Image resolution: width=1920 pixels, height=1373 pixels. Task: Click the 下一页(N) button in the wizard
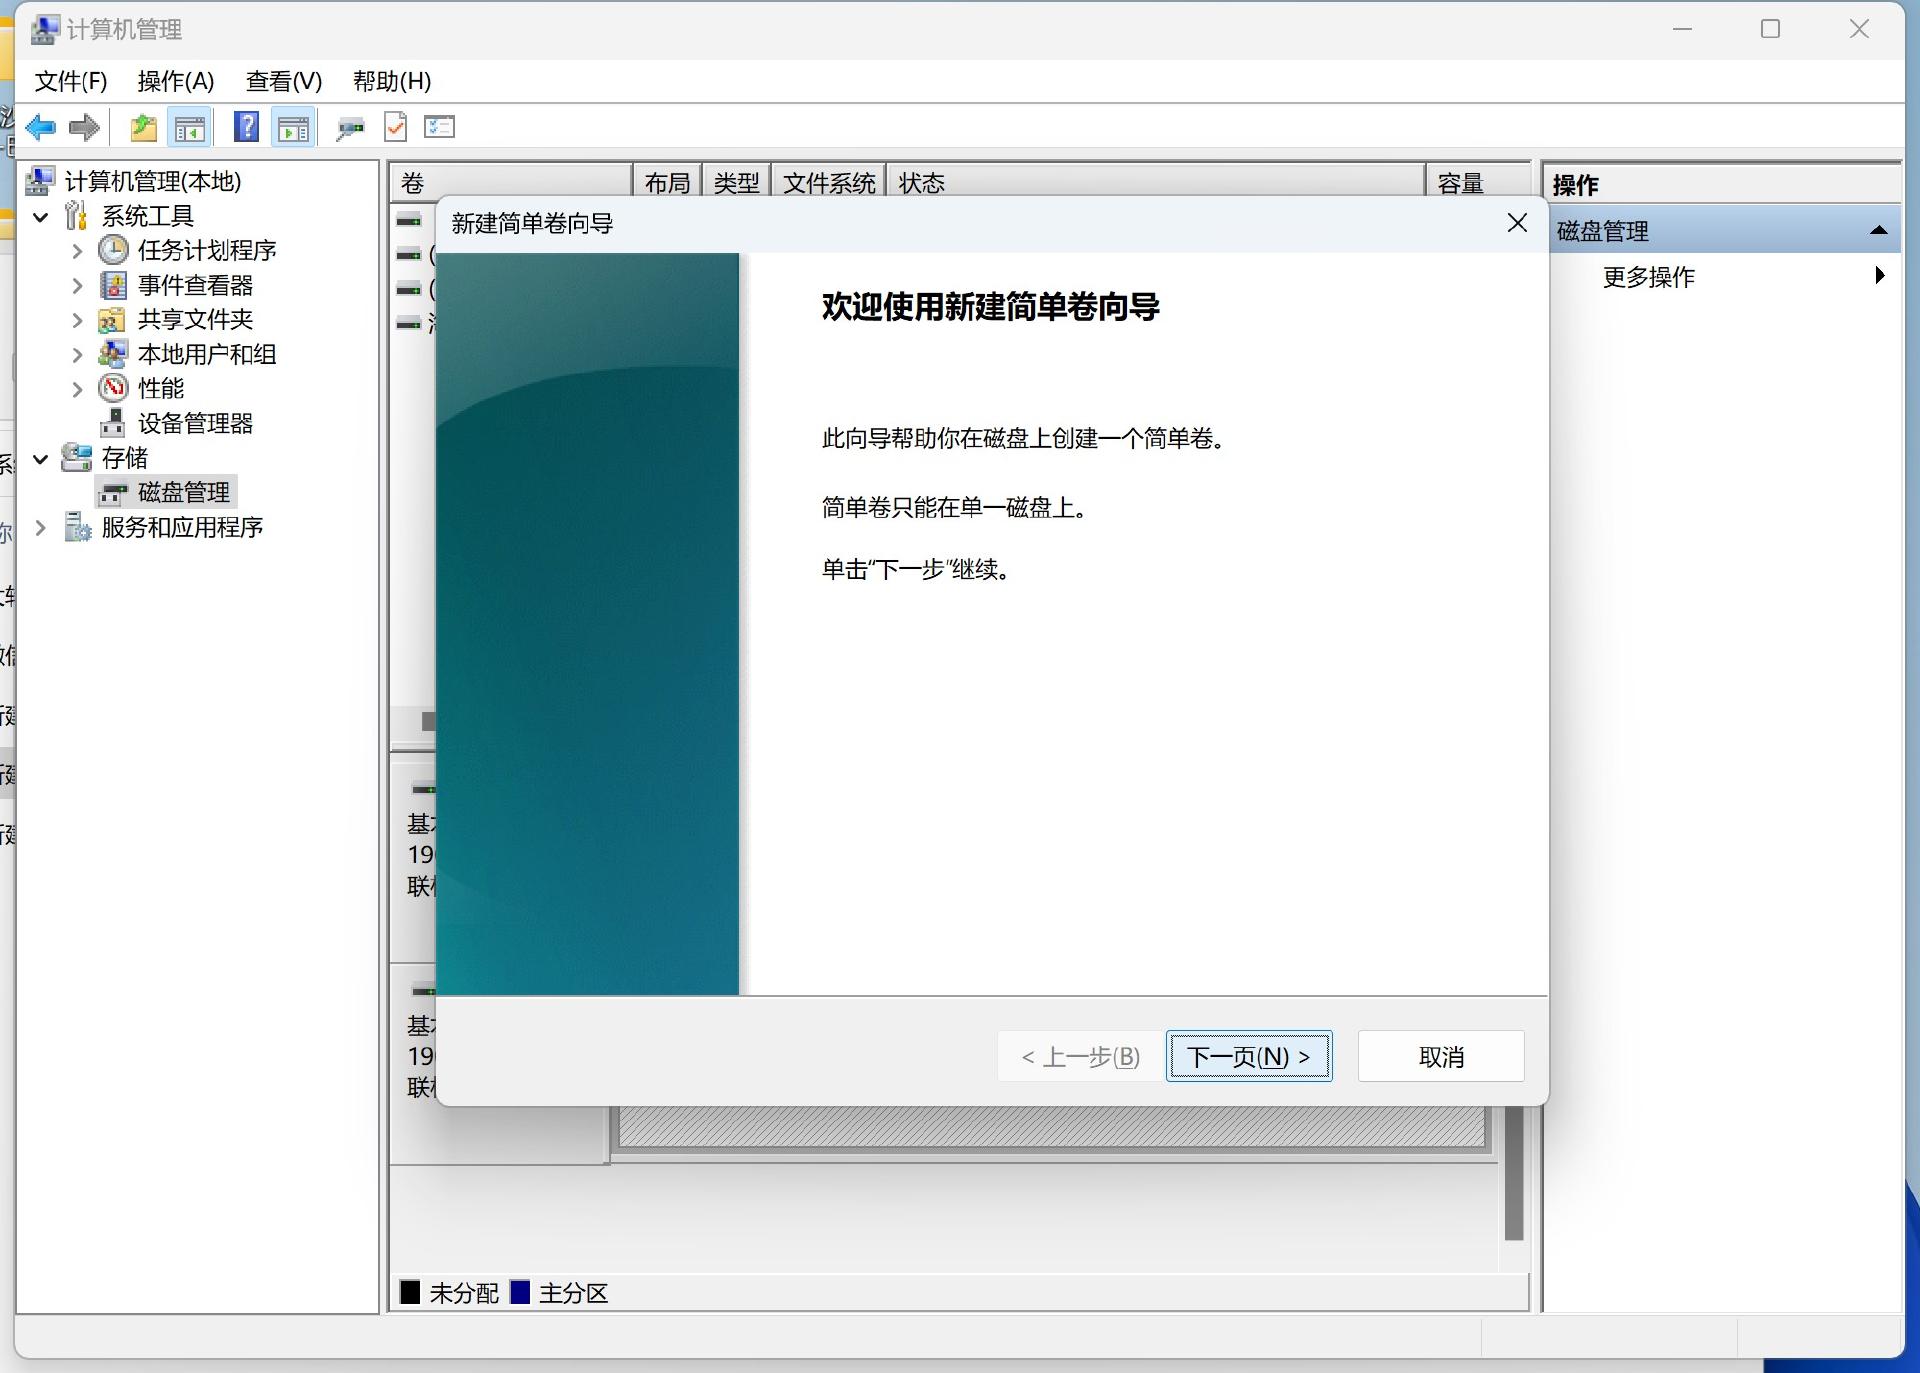tap(1248, 1056)
